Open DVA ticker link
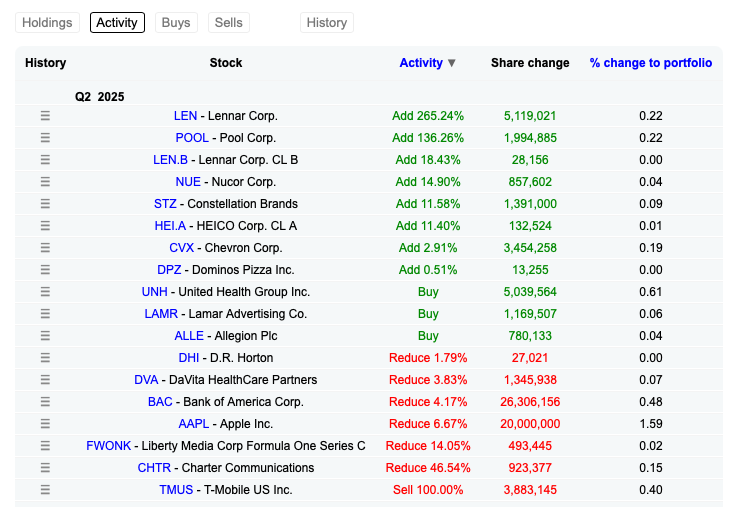737x507 pixels. (x=146, y=380)
